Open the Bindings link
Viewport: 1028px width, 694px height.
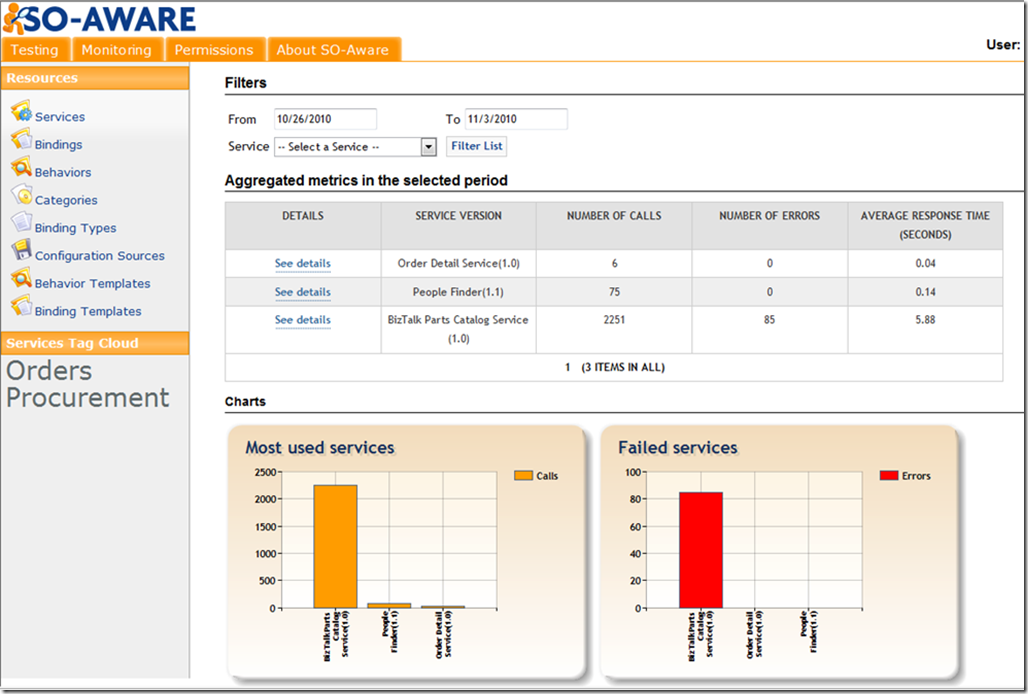58,144
